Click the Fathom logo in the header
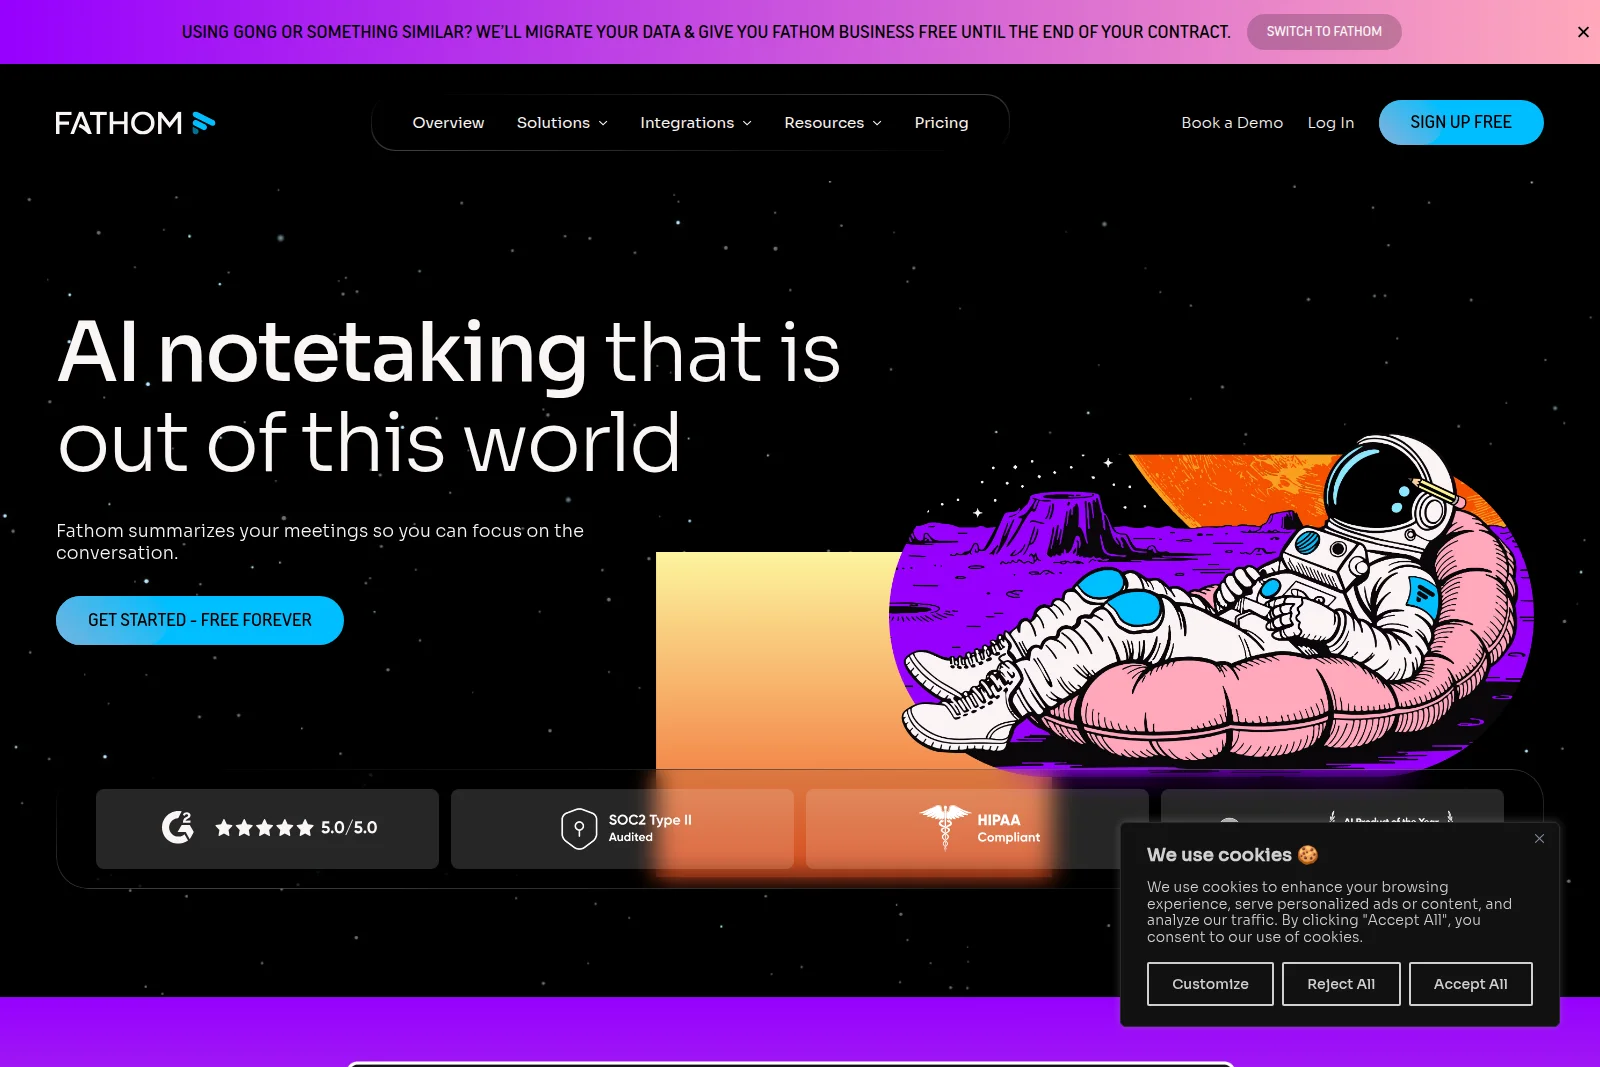1600x1067 pixels. [x=135, y=122]
